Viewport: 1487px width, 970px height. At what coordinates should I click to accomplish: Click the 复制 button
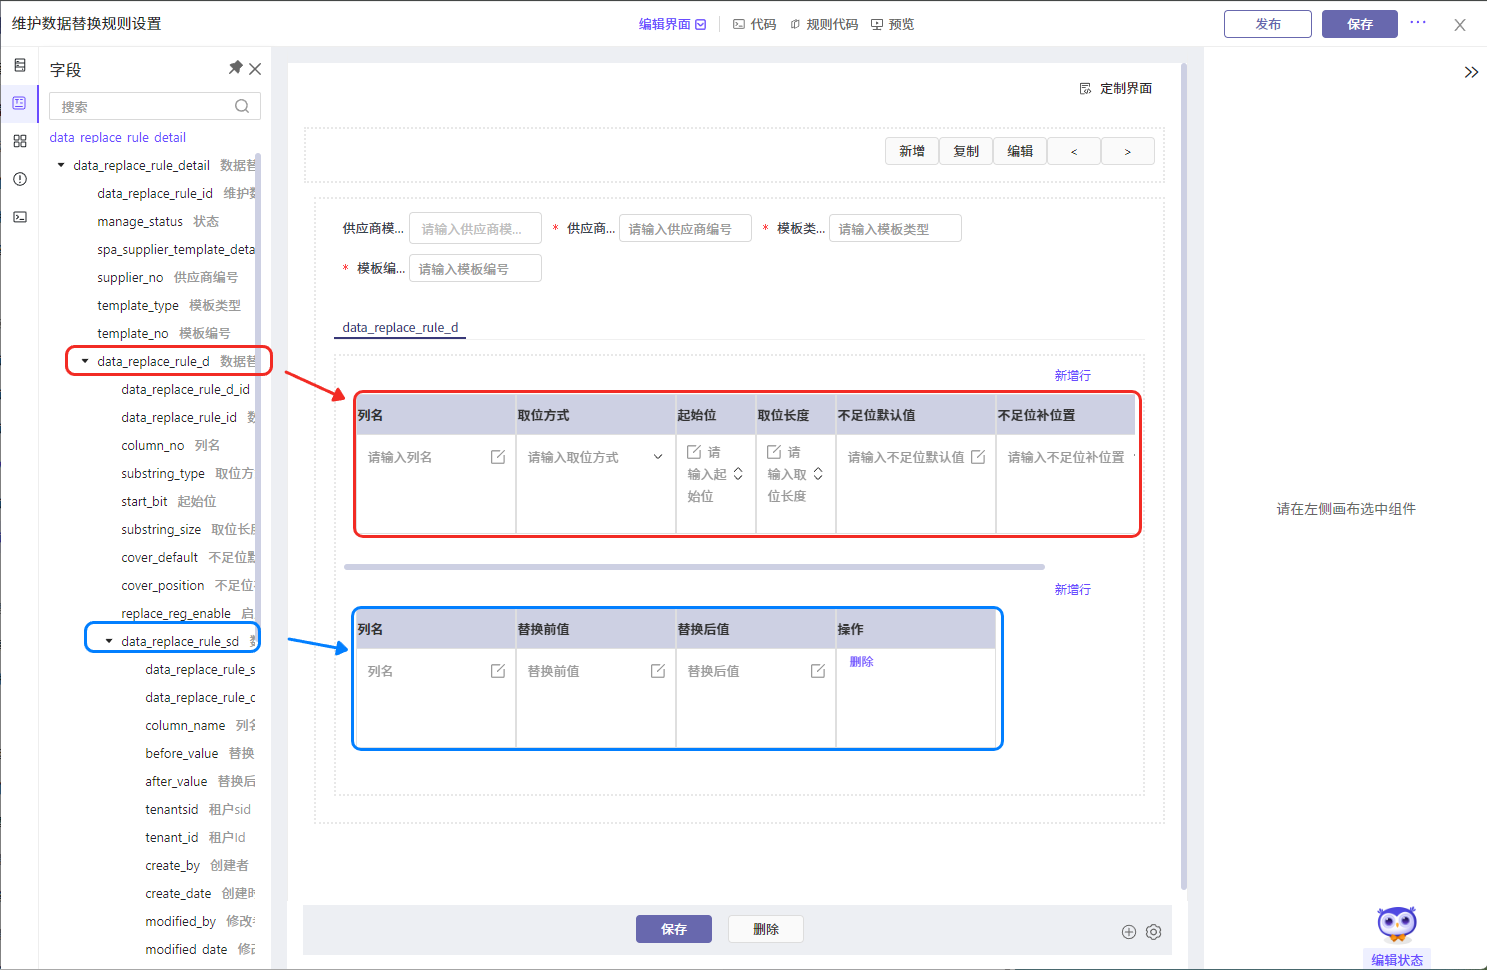966,151
